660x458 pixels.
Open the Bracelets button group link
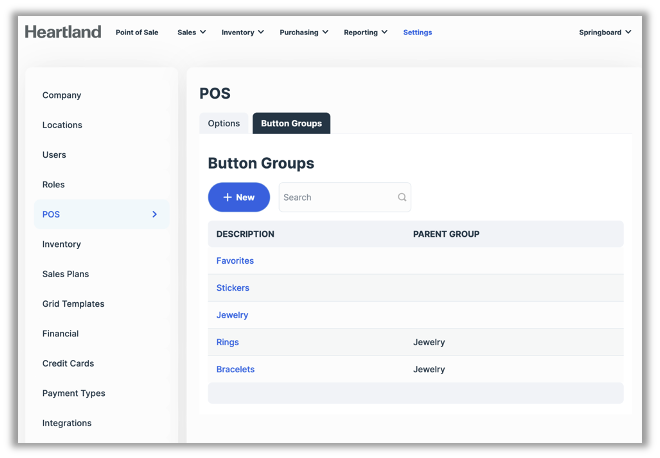click(235, 369)
